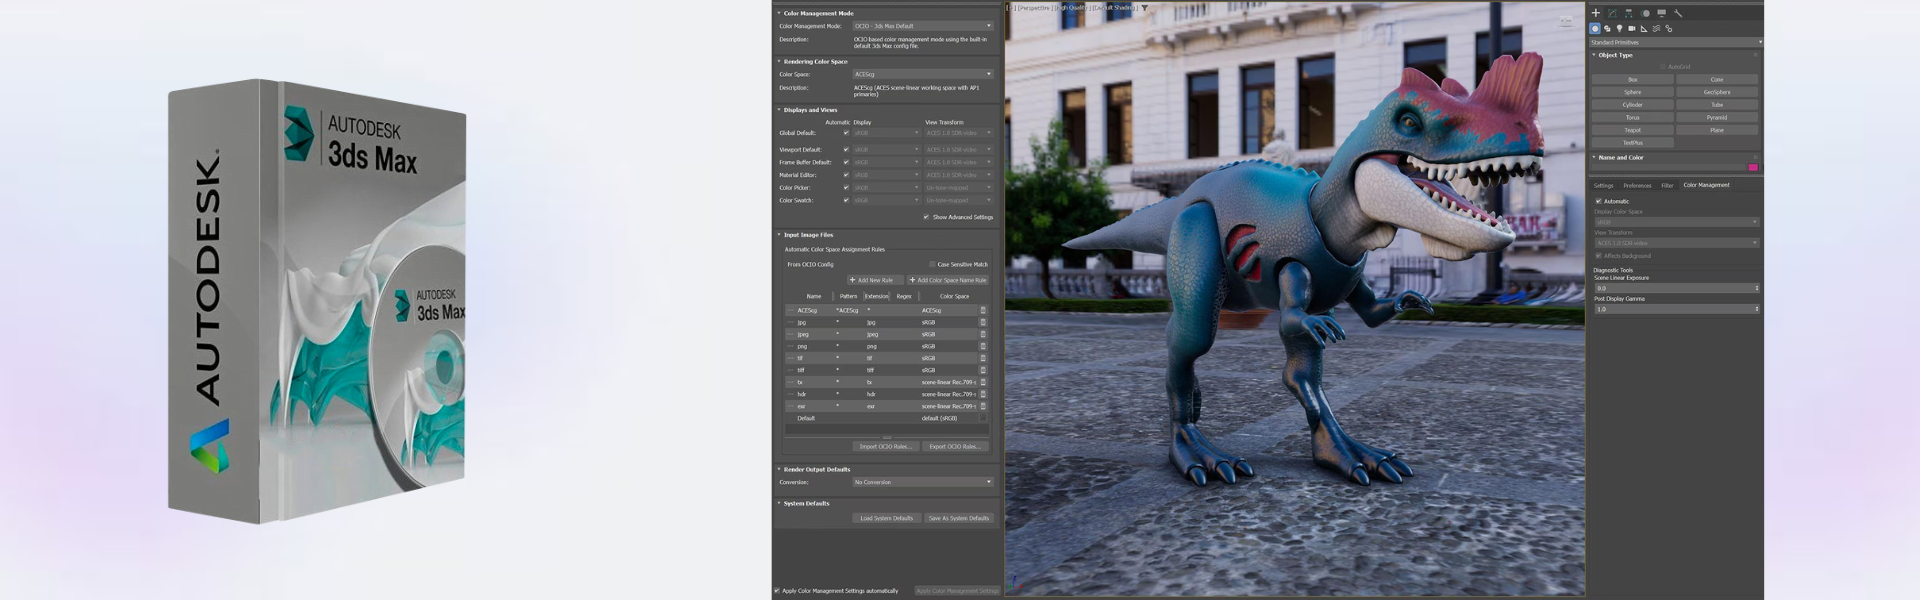Collapse Object Type rollout
The width and height of the screenshot is (1920, 600).
(1594, 55)
